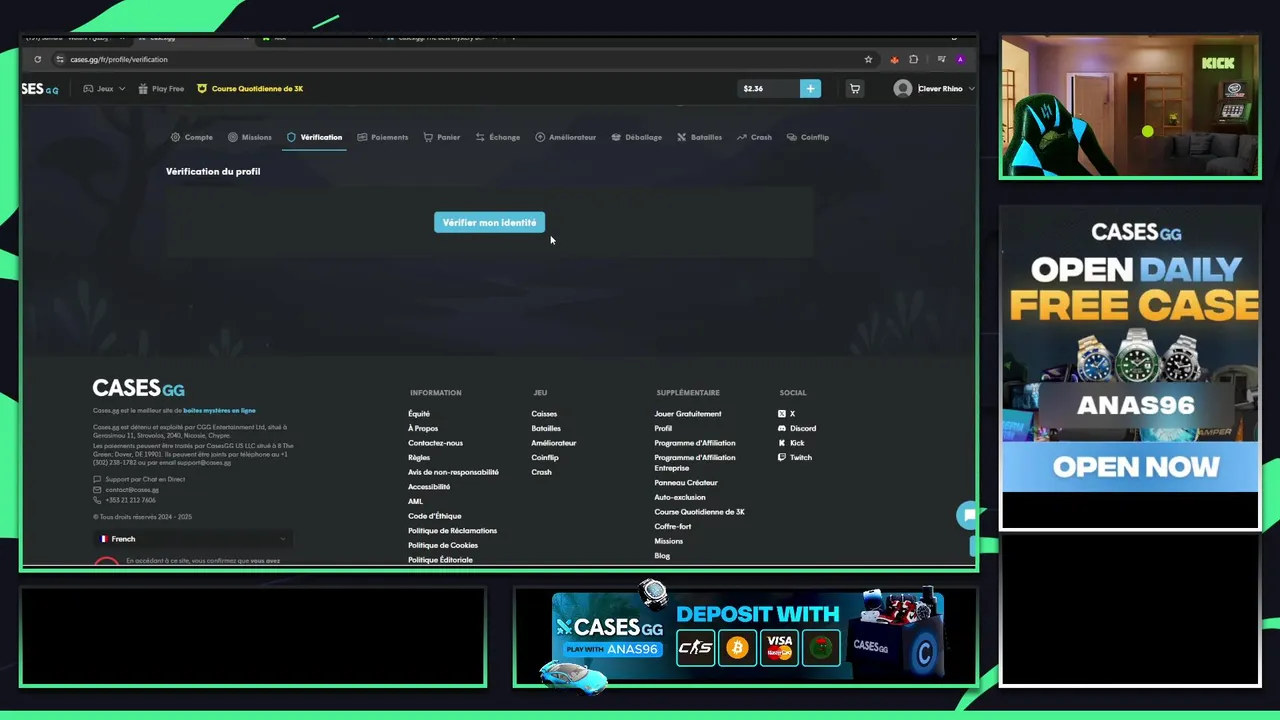Image resolution: width=1280 pixels, height=720 pixels.
Task: Click the CASES GG footer logo
Action: pyautogui.click(x=139, y=388)
